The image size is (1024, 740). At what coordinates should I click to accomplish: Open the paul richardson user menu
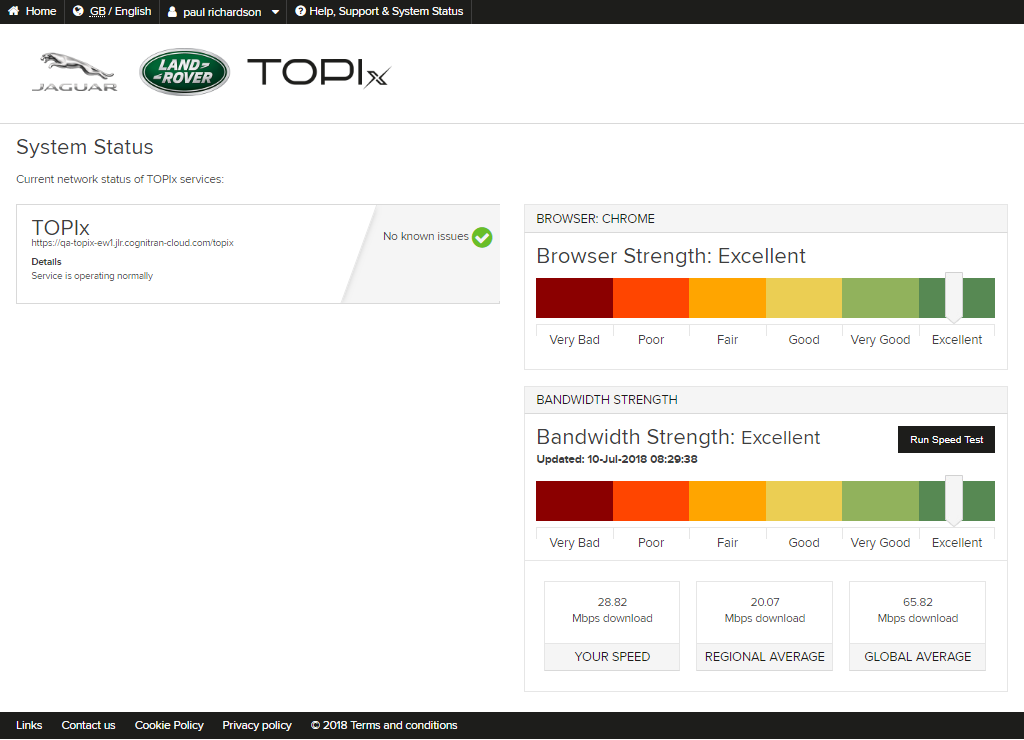223,12
